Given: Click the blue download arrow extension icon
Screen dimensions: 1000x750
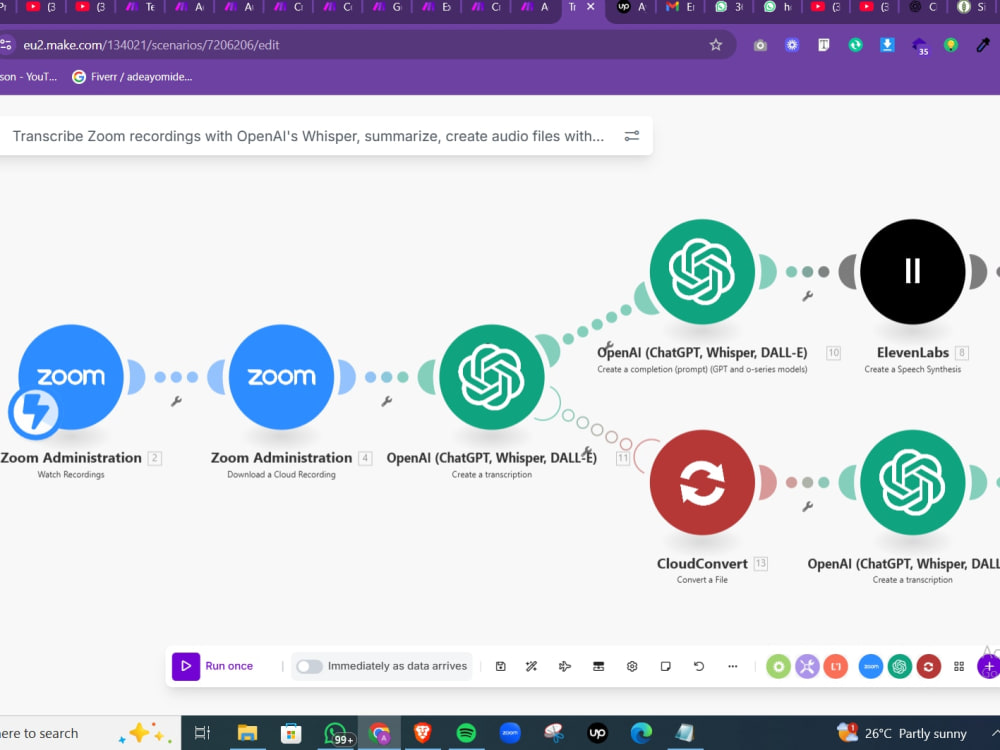Looking at the screenshot, I should (887, 45).
